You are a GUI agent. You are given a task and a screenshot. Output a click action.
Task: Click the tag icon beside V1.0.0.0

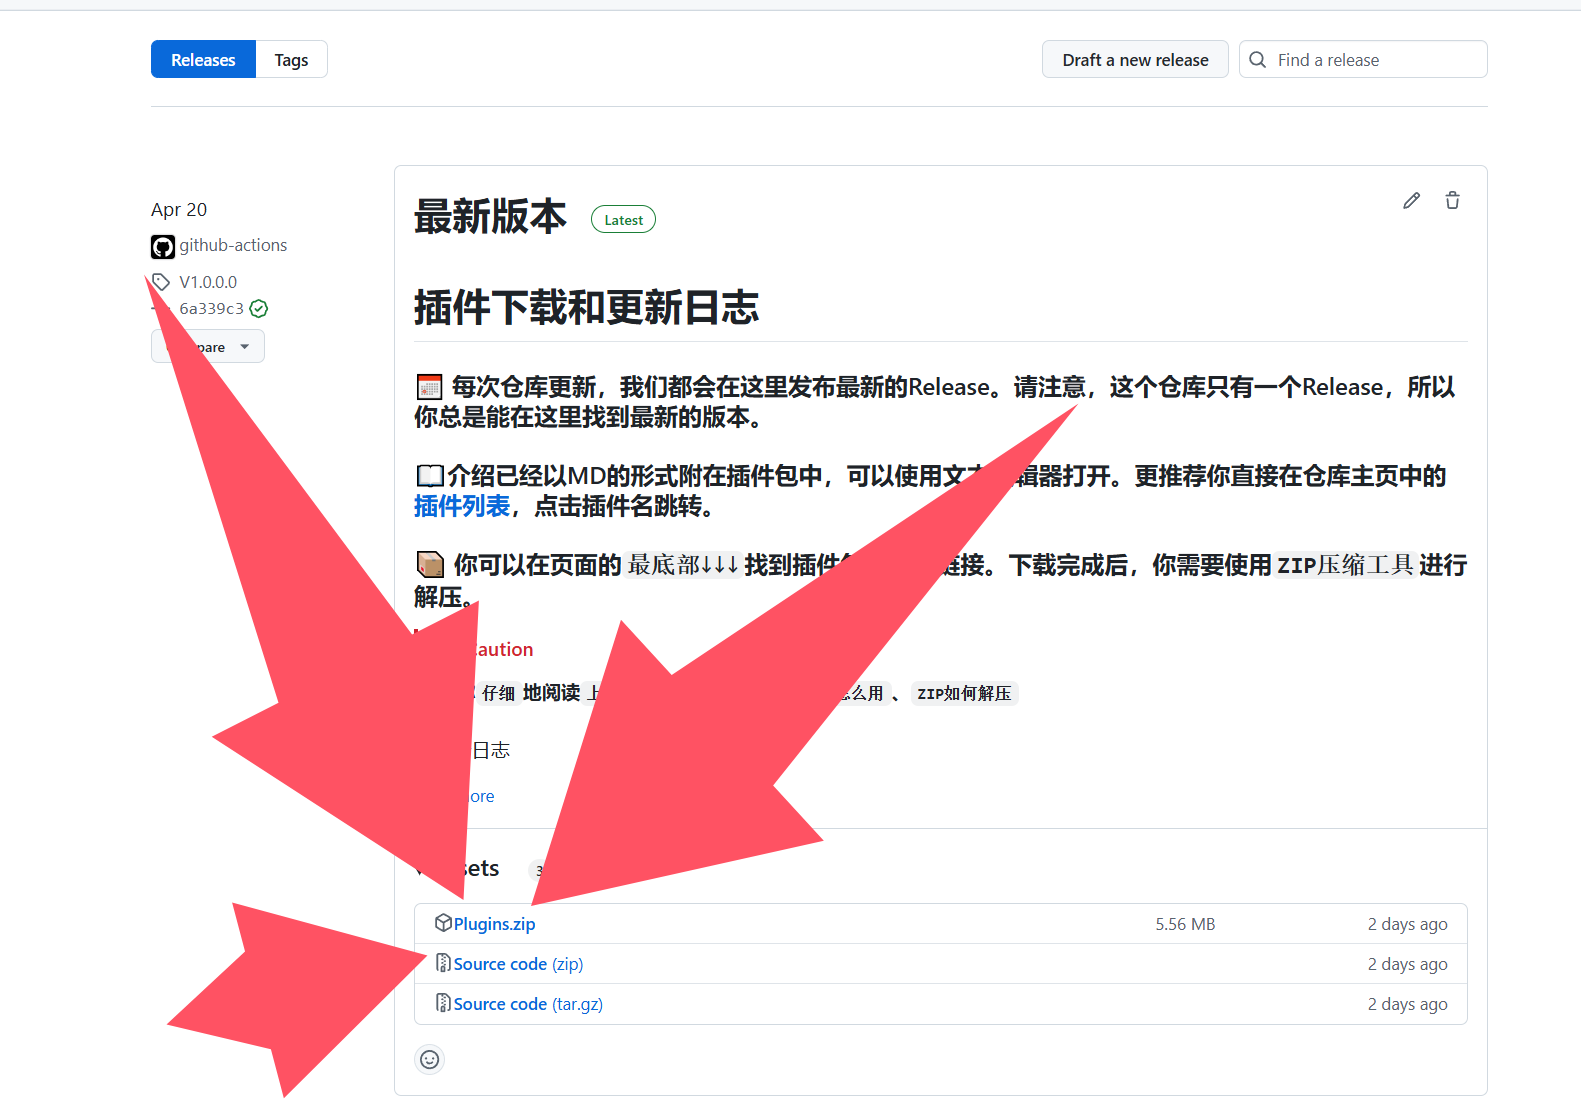coord(162,282)
